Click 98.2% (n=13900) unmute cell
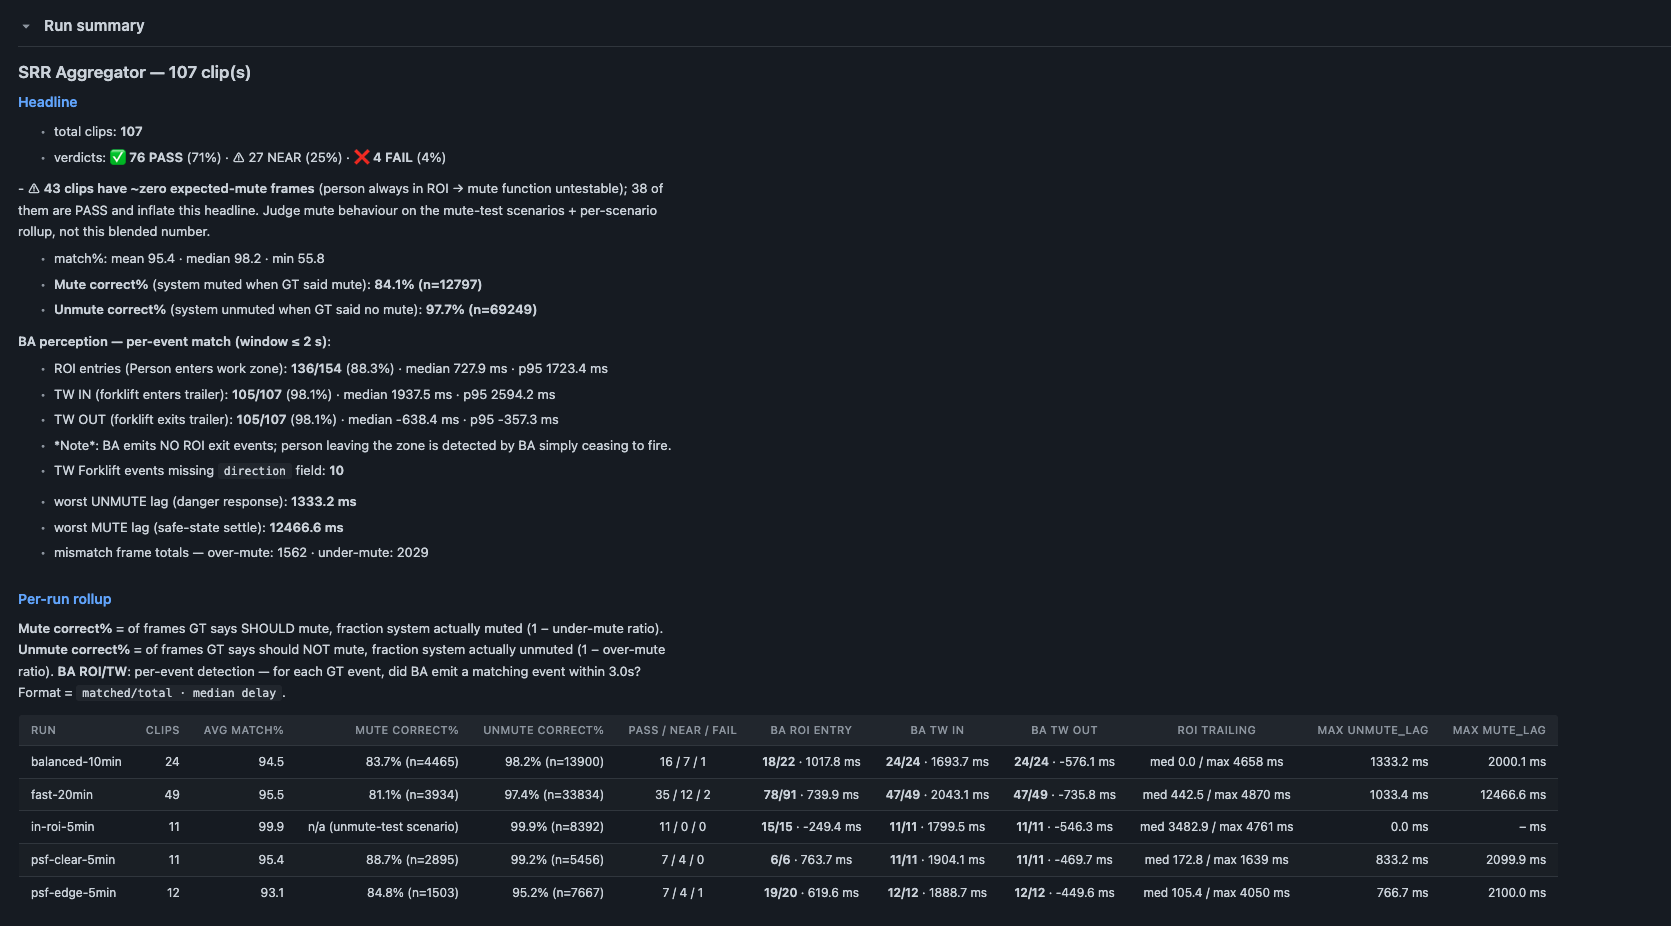The width and height of the screenshot is (1671, 926). [554, 762]
